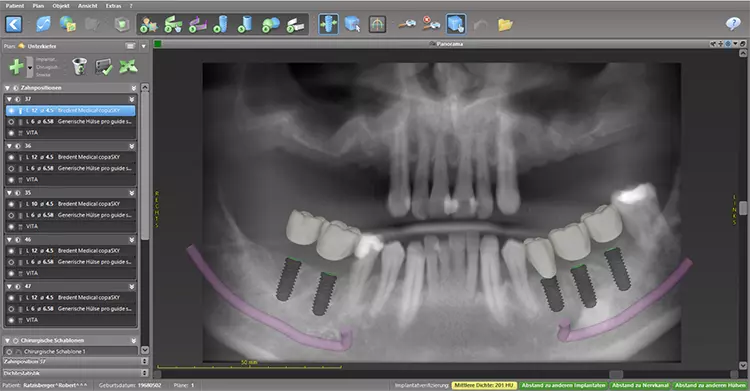Click Abstand zu Nervkanal indicator
Image resolution: width=750 pixels, height=391 pixels.
point(640,385)
